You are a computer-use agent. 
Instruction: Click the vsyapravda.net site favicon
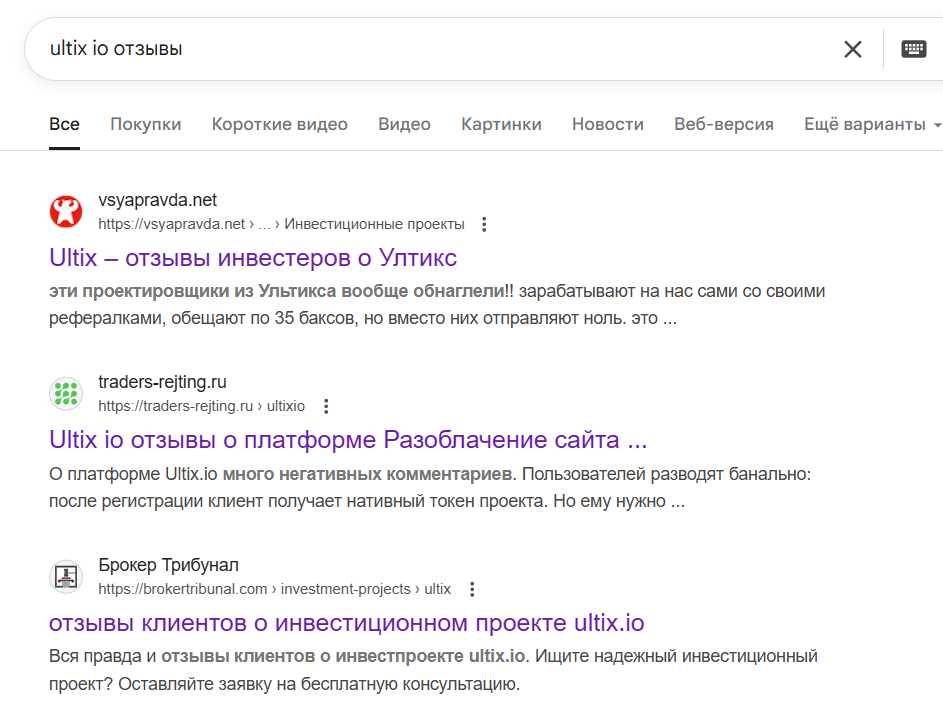coord(66,212)
